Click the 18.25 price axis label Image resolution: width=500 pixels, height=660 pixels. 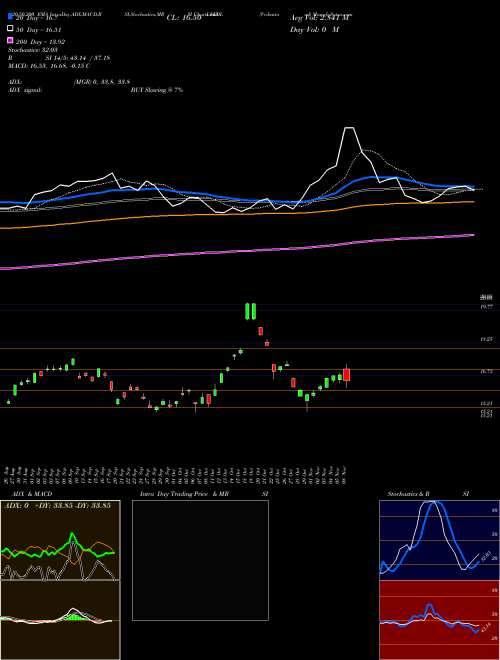click(x=486, y=339)
